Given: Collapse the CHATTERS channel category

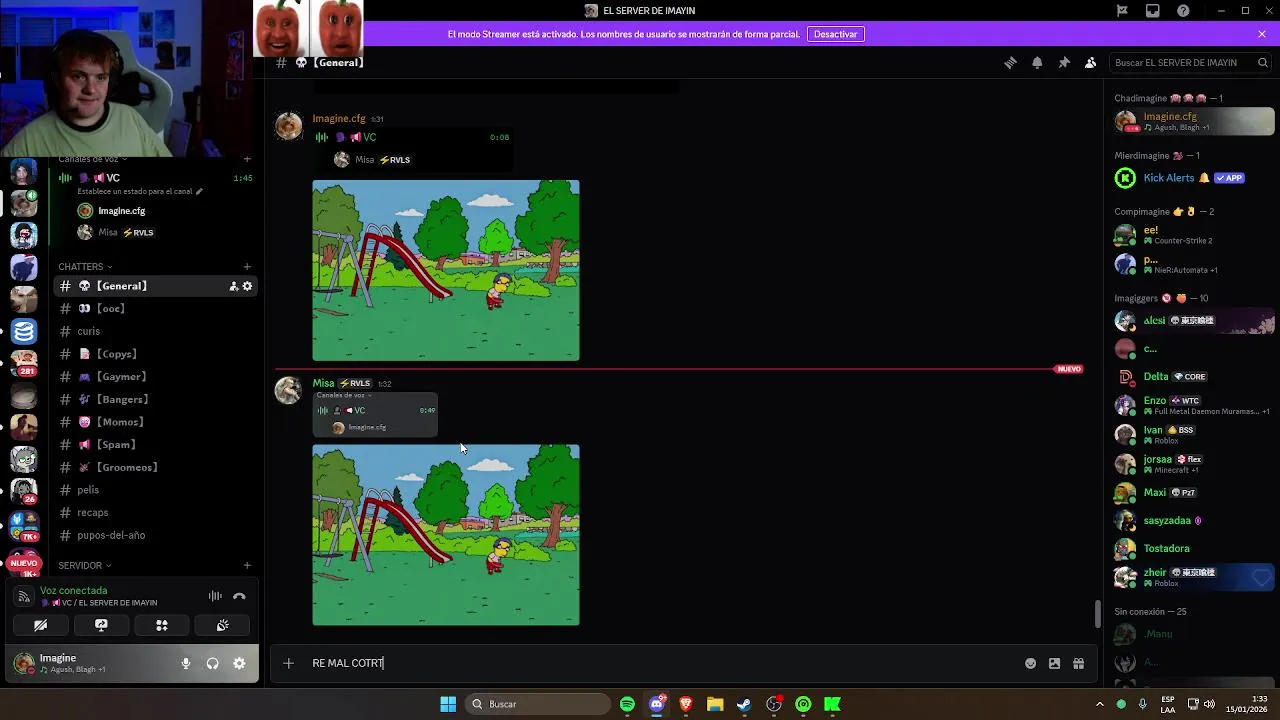Looking at the screenshot, I should tap(85, 267).
